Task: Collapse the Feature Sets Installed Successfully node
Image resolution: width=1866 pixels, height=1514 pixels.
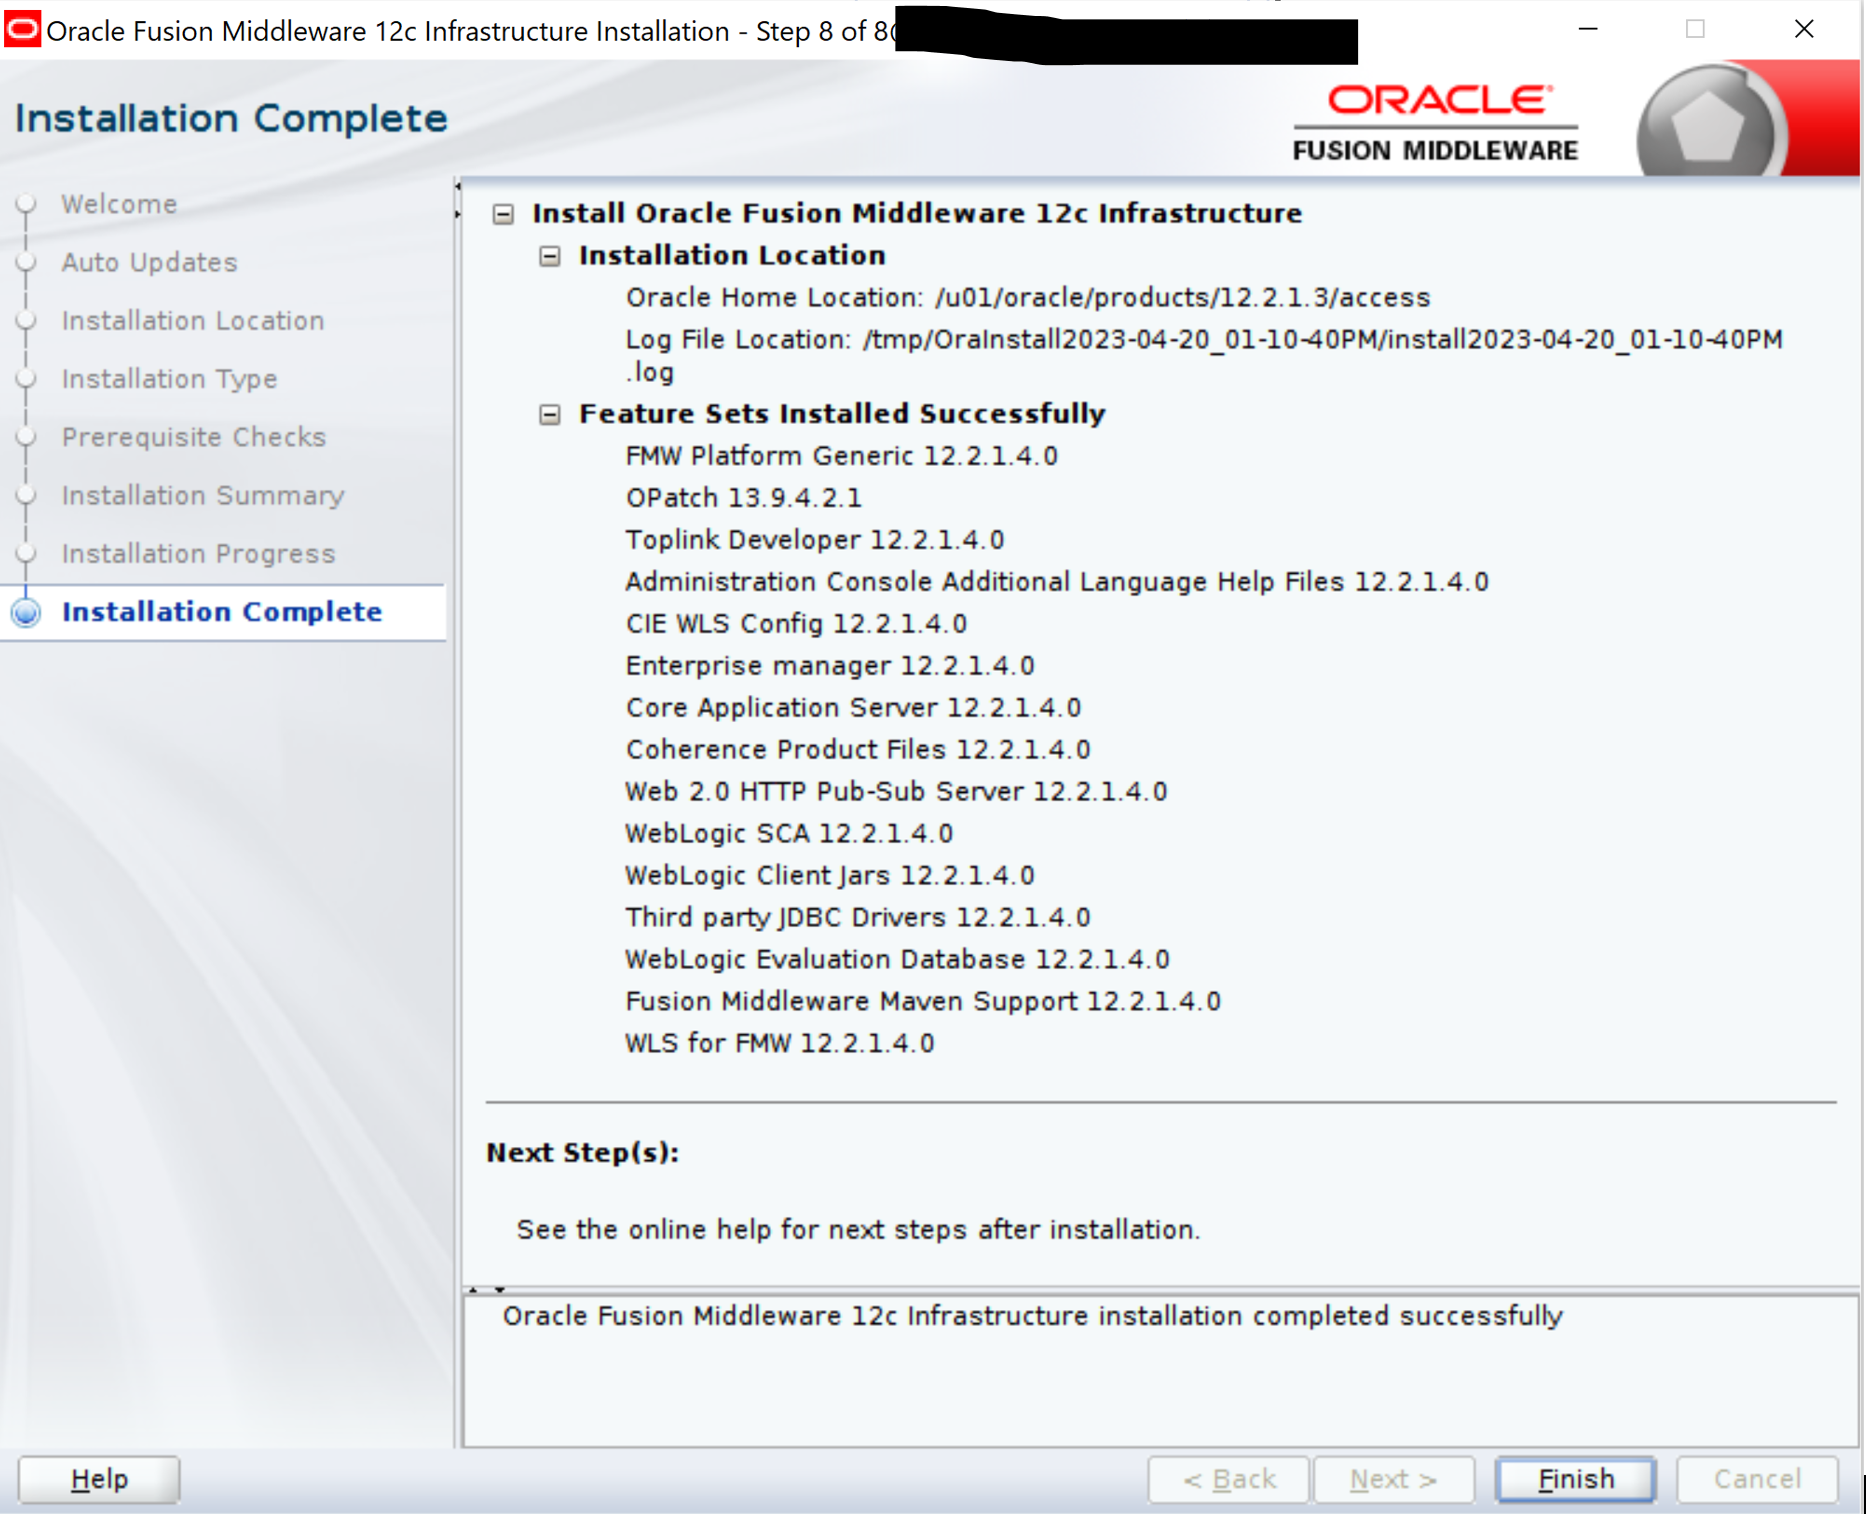Action: tap(549, 414)
